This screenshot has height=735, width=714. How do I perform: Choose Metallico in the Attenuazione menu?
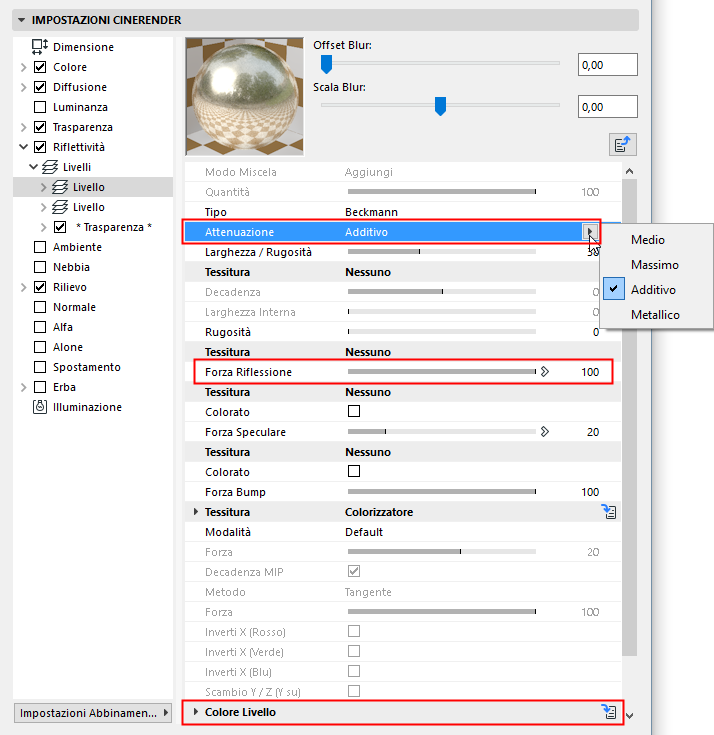click(656, 315)
